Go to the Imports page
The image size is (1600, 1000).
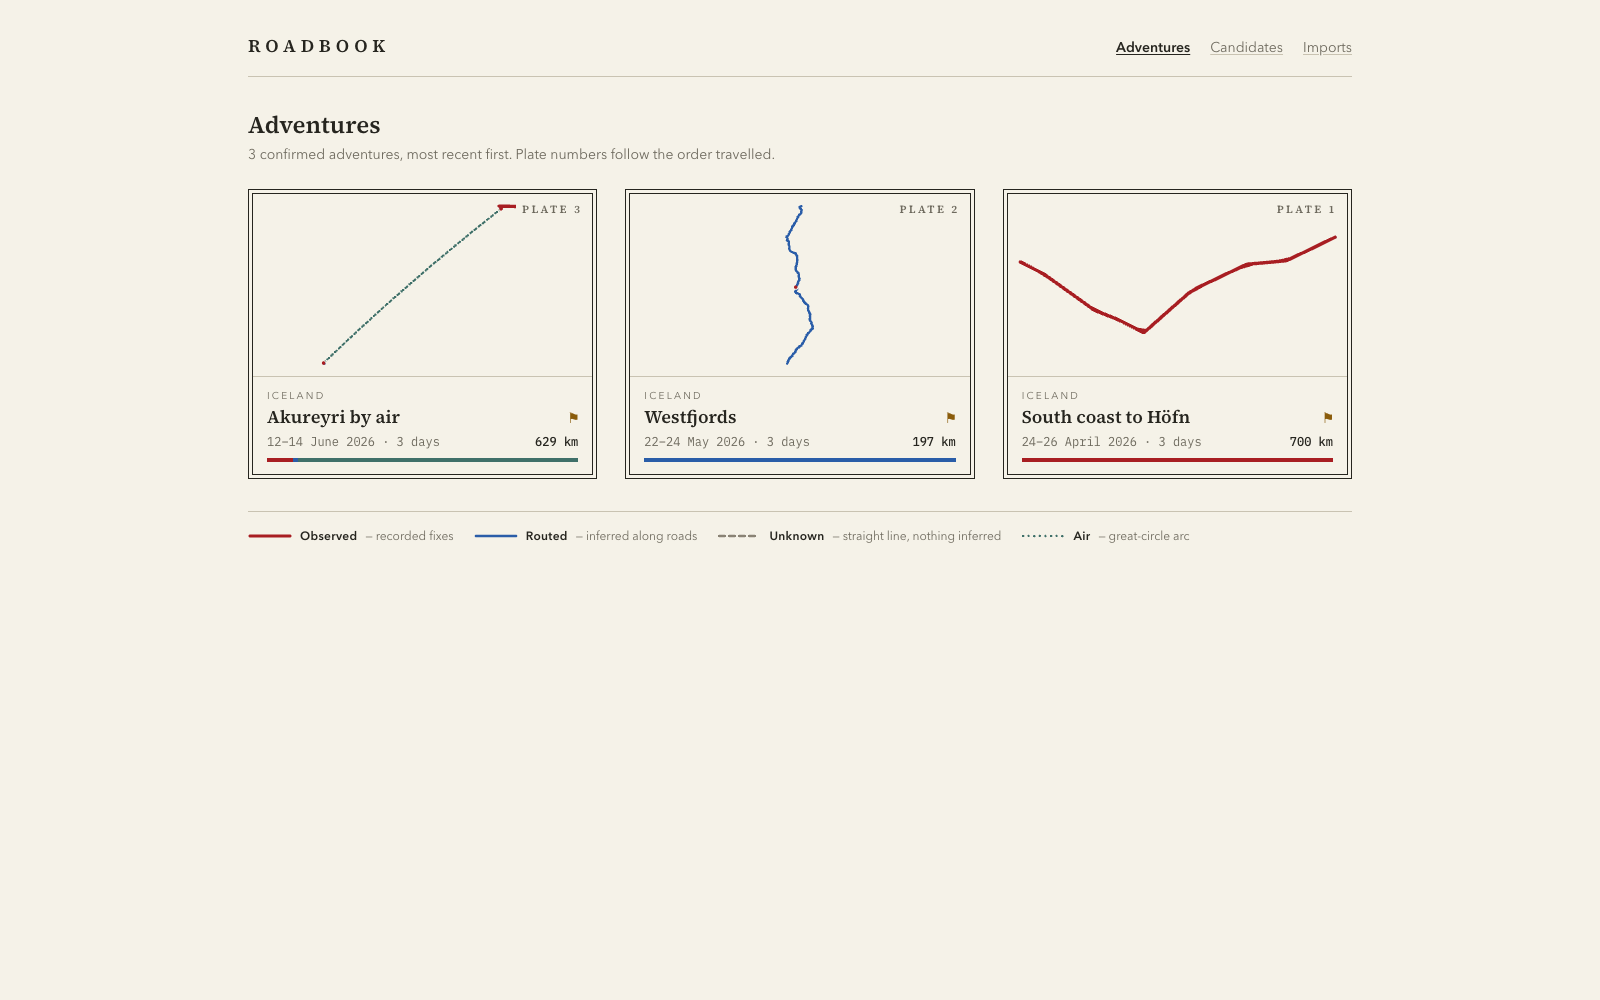[1327, 47]
